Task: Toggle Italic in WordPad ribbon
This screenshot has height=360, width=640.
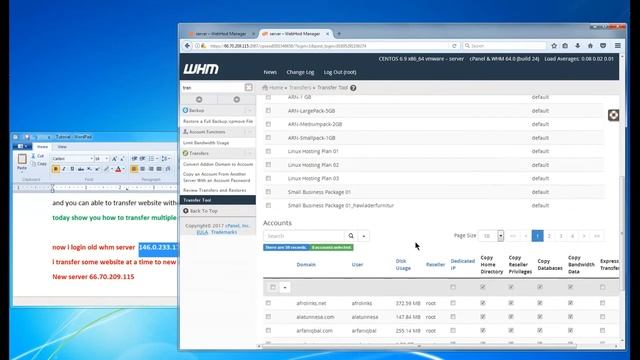Action: pos(64,169)
